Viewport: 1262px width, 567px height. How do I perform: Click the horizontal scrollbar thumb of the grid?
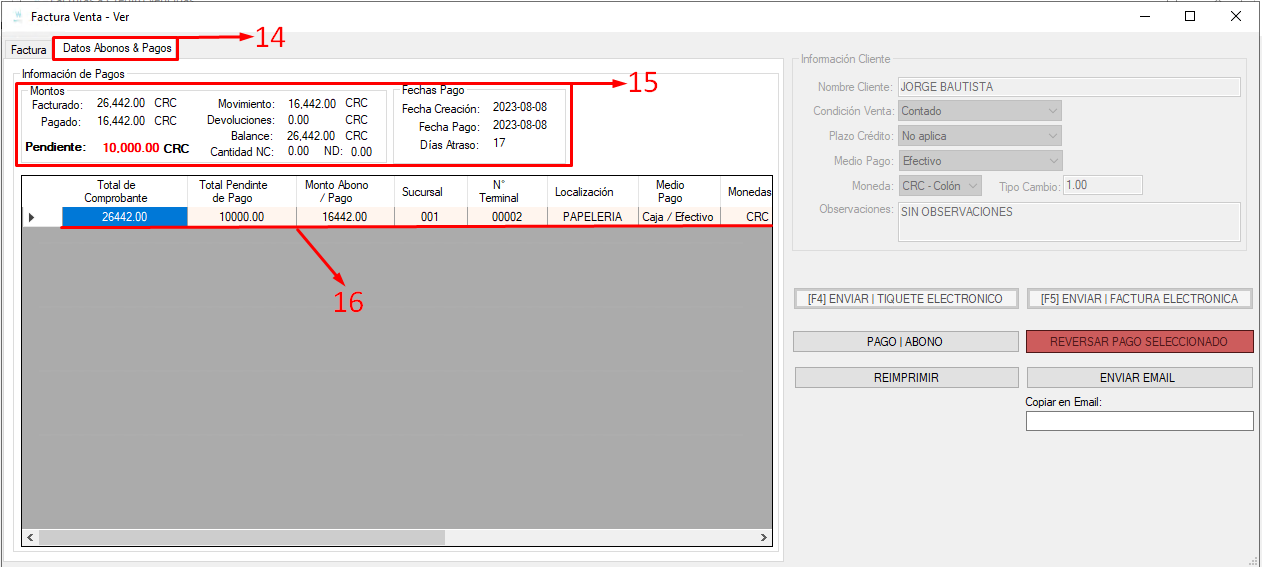pos(241,538)
